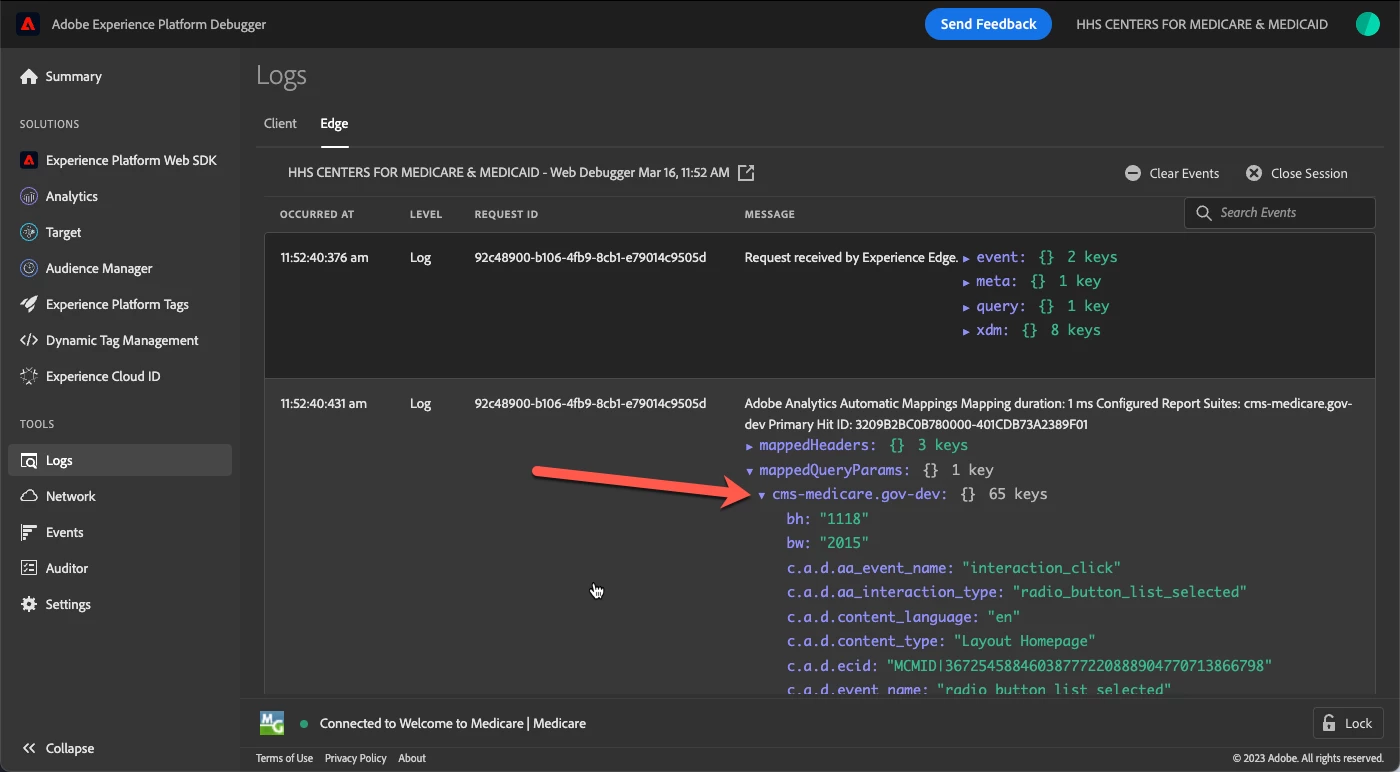Click the Events list icon
This screenshot has width=1400, height=772.
29,532
